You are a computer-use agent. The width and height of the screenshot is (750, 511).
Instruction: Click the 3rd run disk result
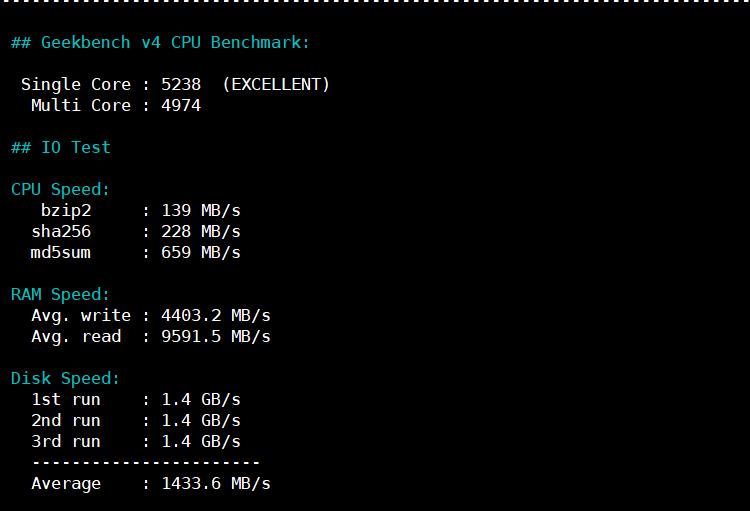pos(201,441)
